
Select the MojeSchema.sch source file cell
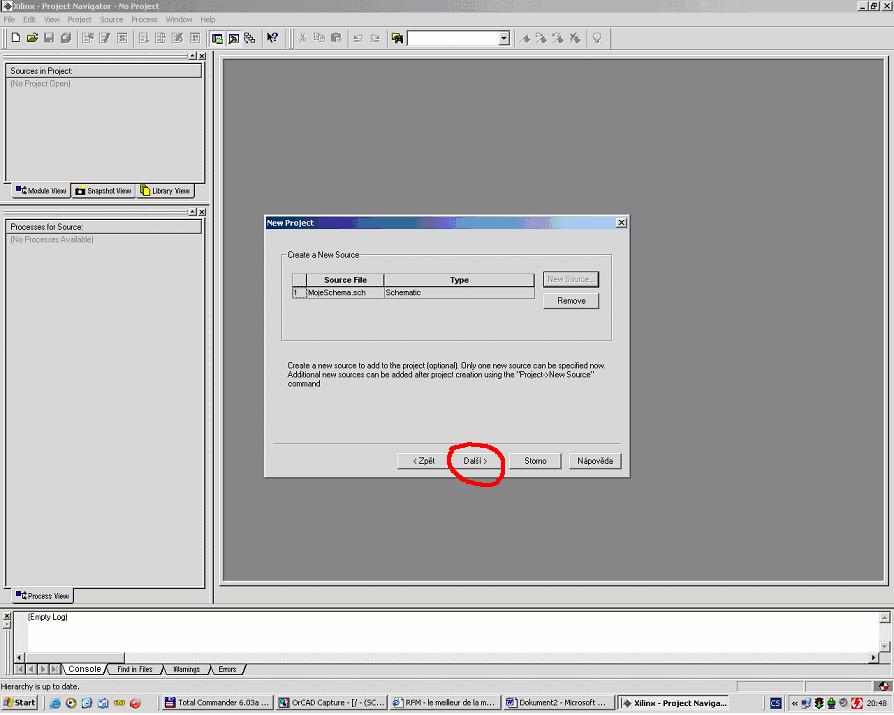(345, 292)
